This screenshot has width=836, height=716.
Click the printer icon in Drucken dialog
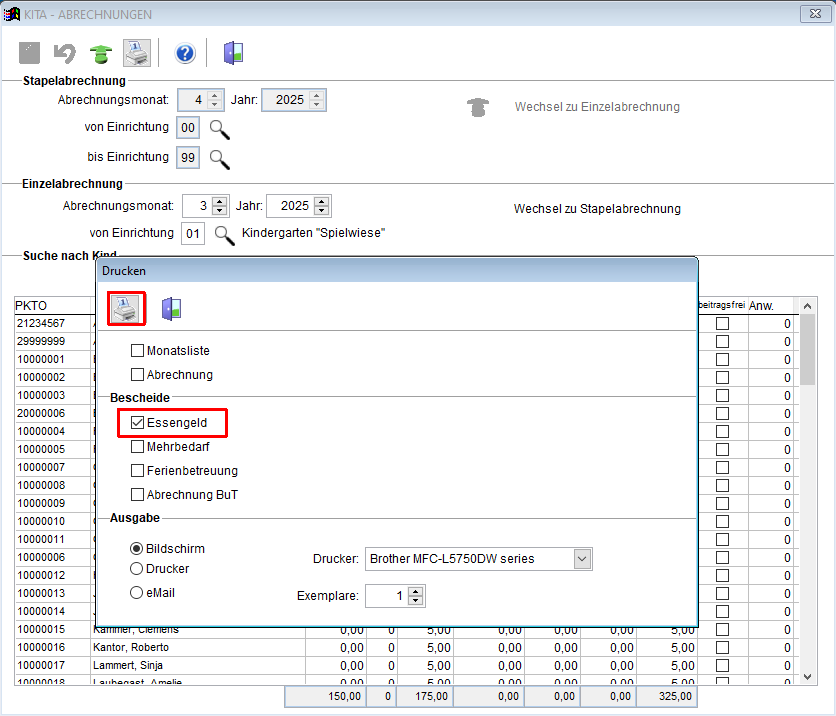(x=128, y=308)
